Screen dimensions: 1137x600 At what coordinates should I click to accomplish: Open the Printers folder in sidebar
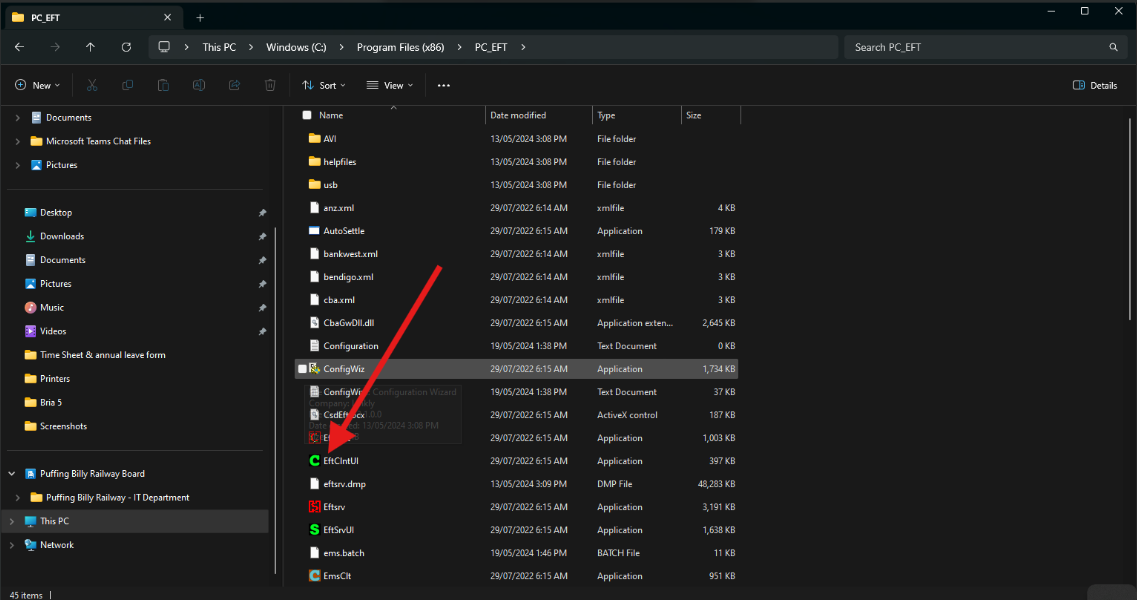click(x=55, y=379)
